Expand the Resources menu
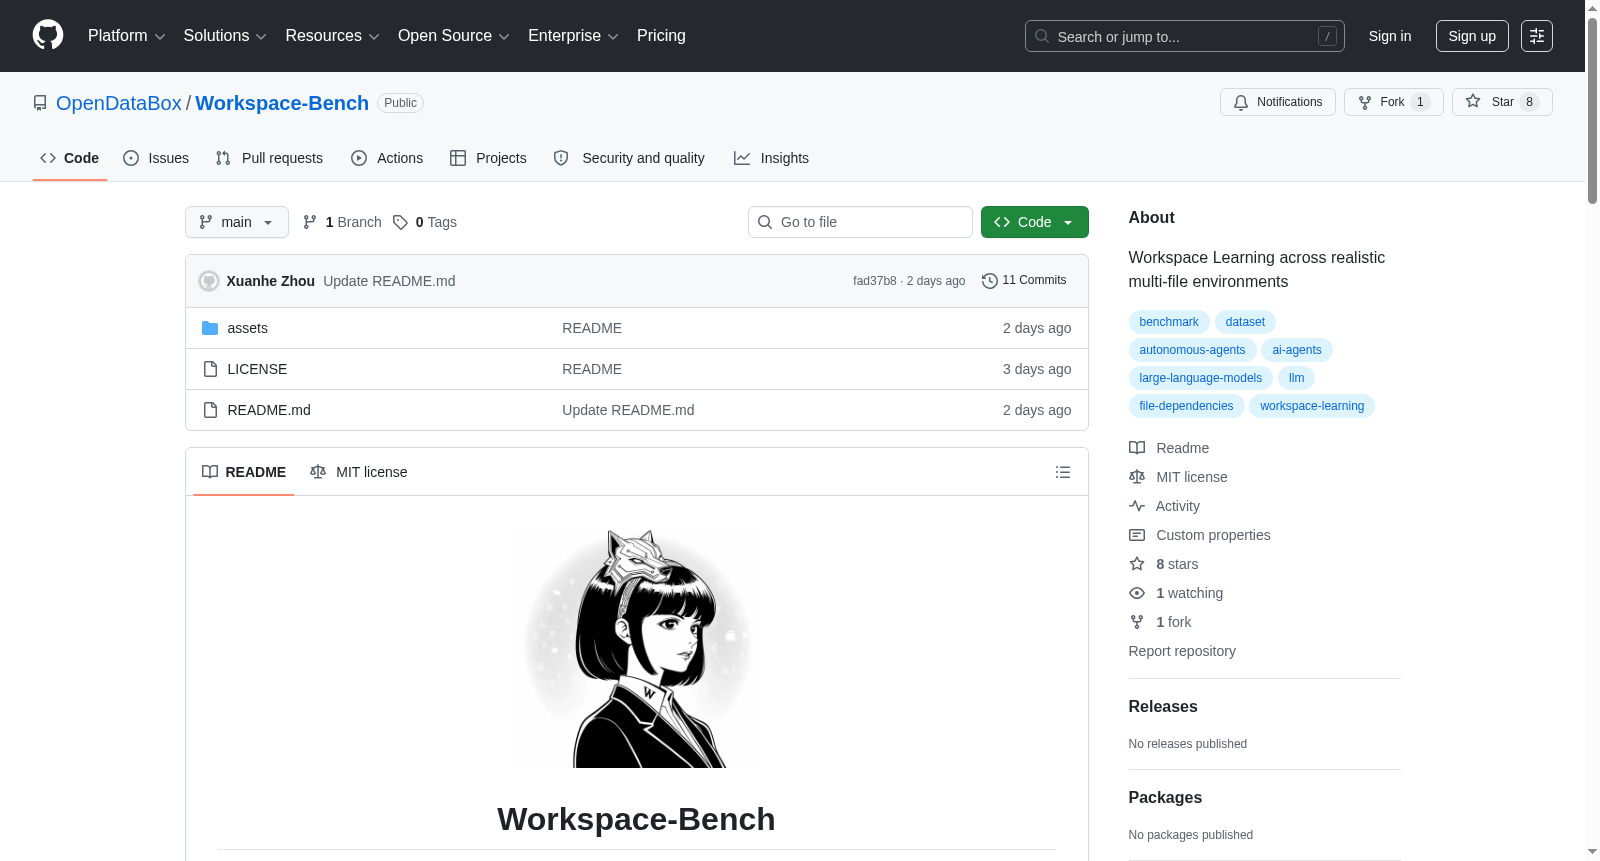1600x861 pixels. click(332, 36)
